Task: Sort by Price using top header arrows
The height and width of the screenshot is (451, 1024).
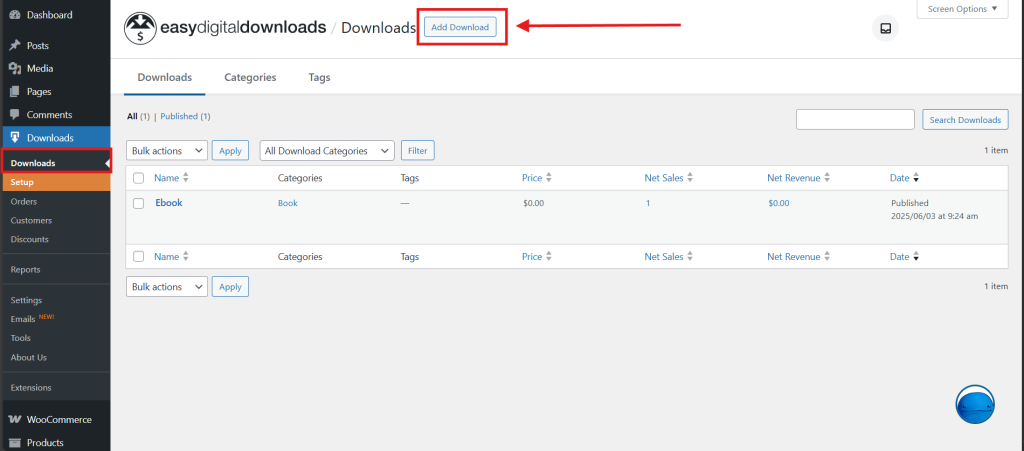Action: [x=549, y=178]
